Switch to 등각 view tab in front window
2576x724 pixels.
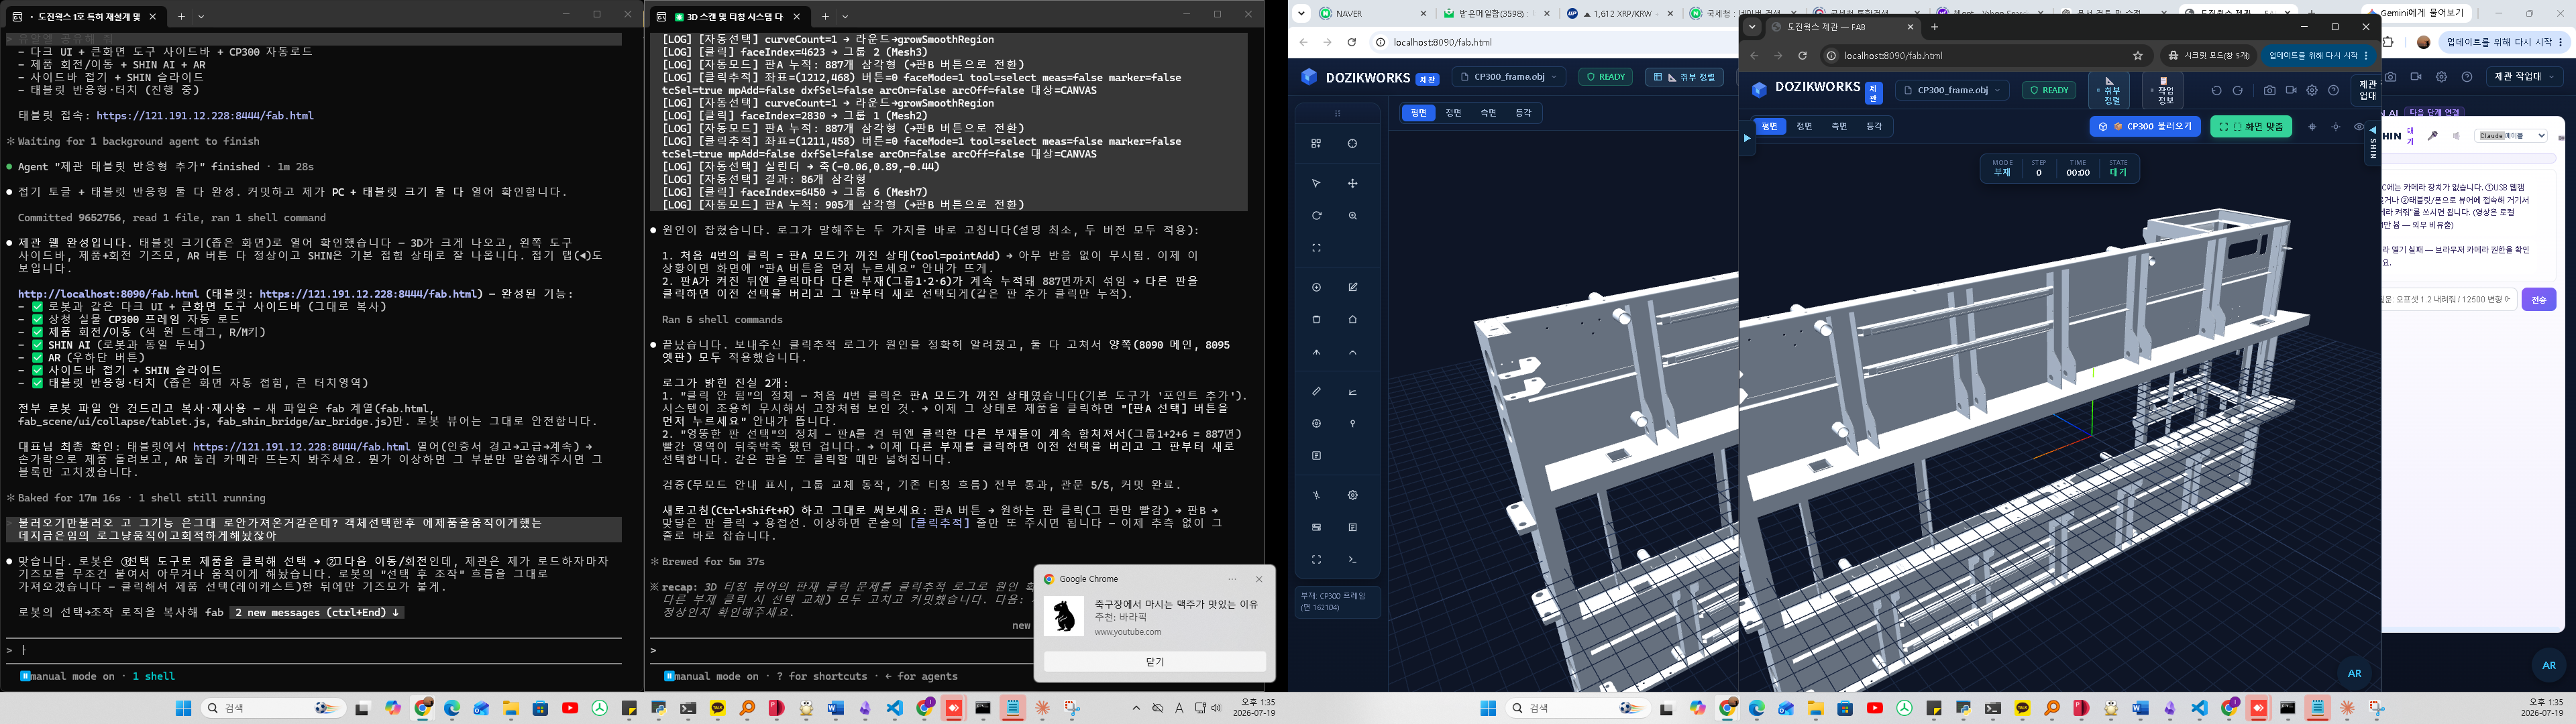pos(1874,127)
